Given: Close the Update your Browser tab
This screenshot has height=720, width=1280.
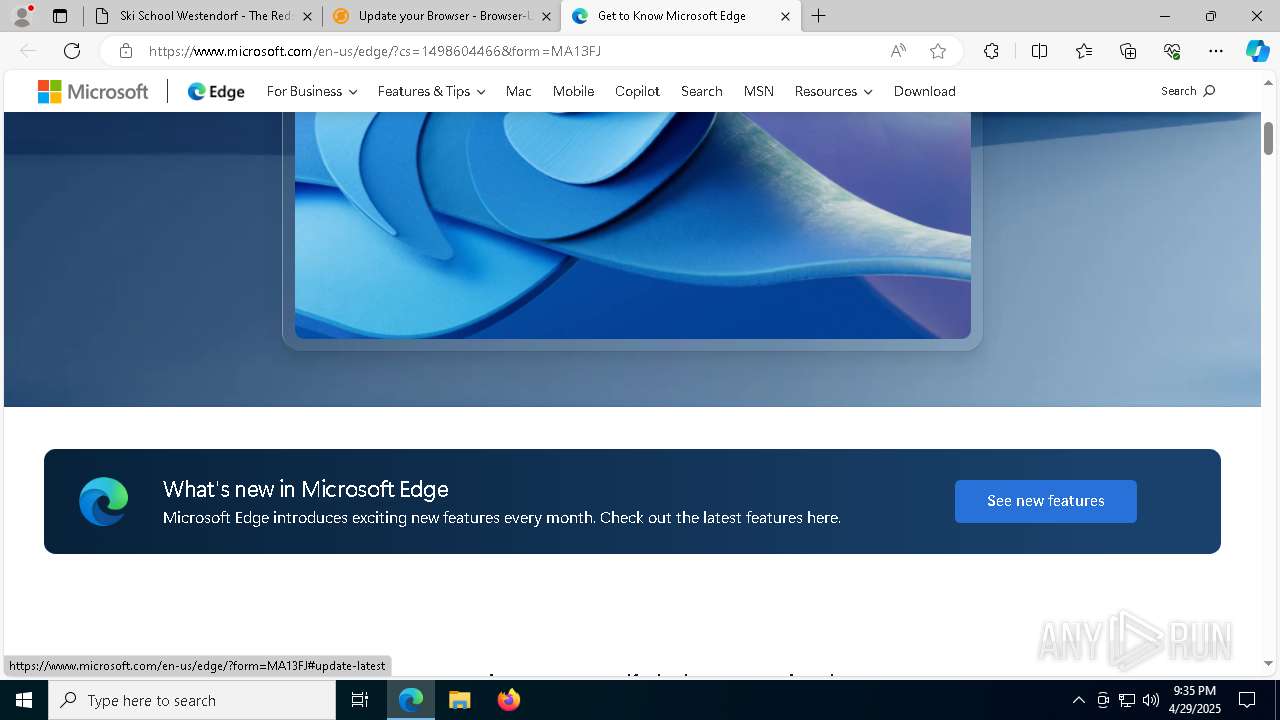Looking at the screenshot, I should click(546, 16).
